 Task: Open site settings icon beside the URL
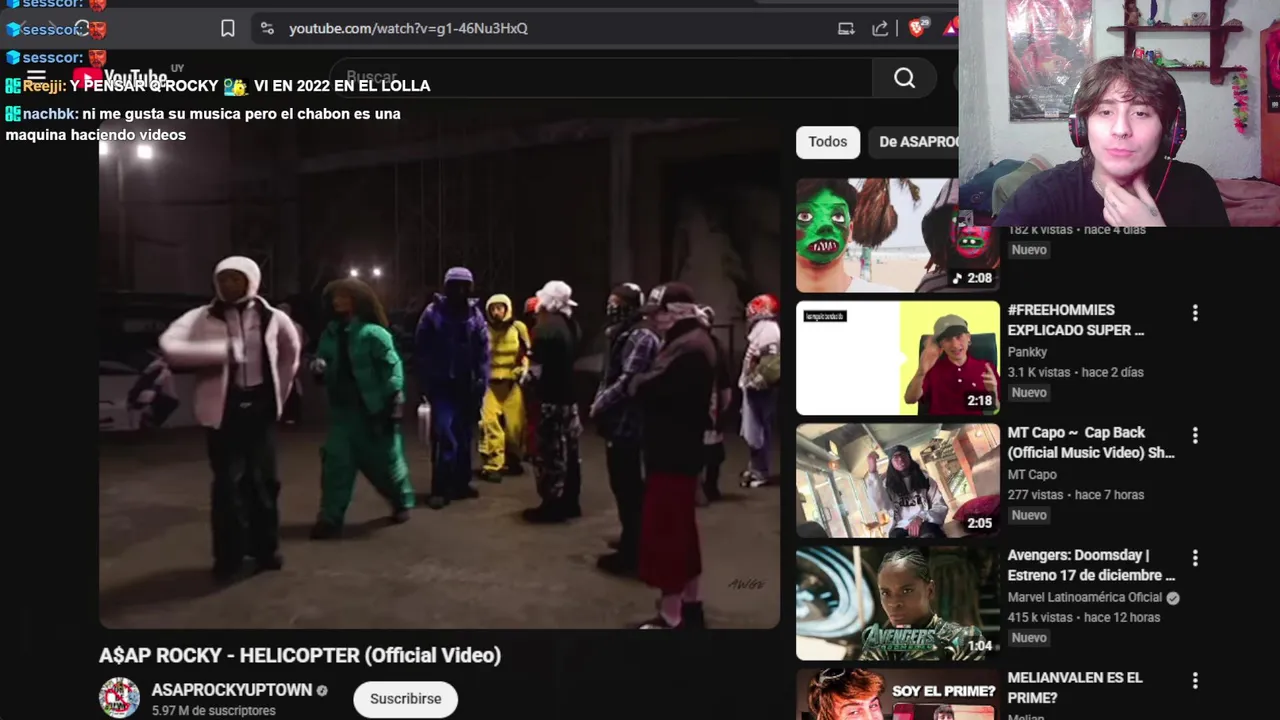(267, 29)
